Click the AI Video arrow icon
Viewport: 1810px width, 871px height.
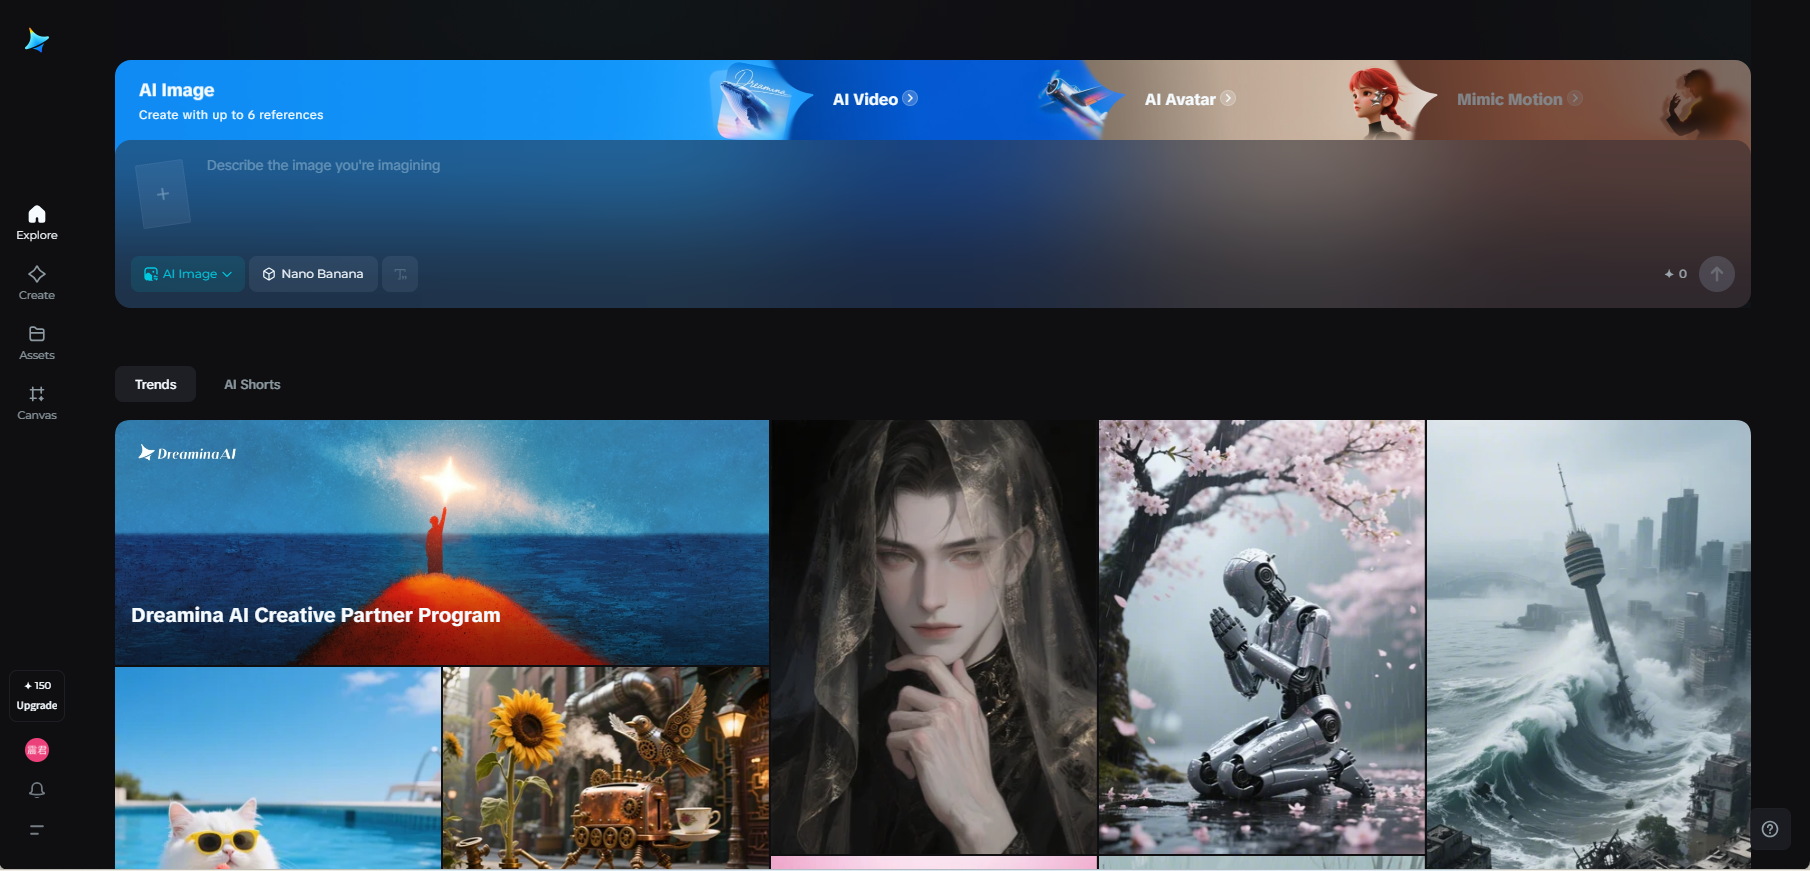910,98
